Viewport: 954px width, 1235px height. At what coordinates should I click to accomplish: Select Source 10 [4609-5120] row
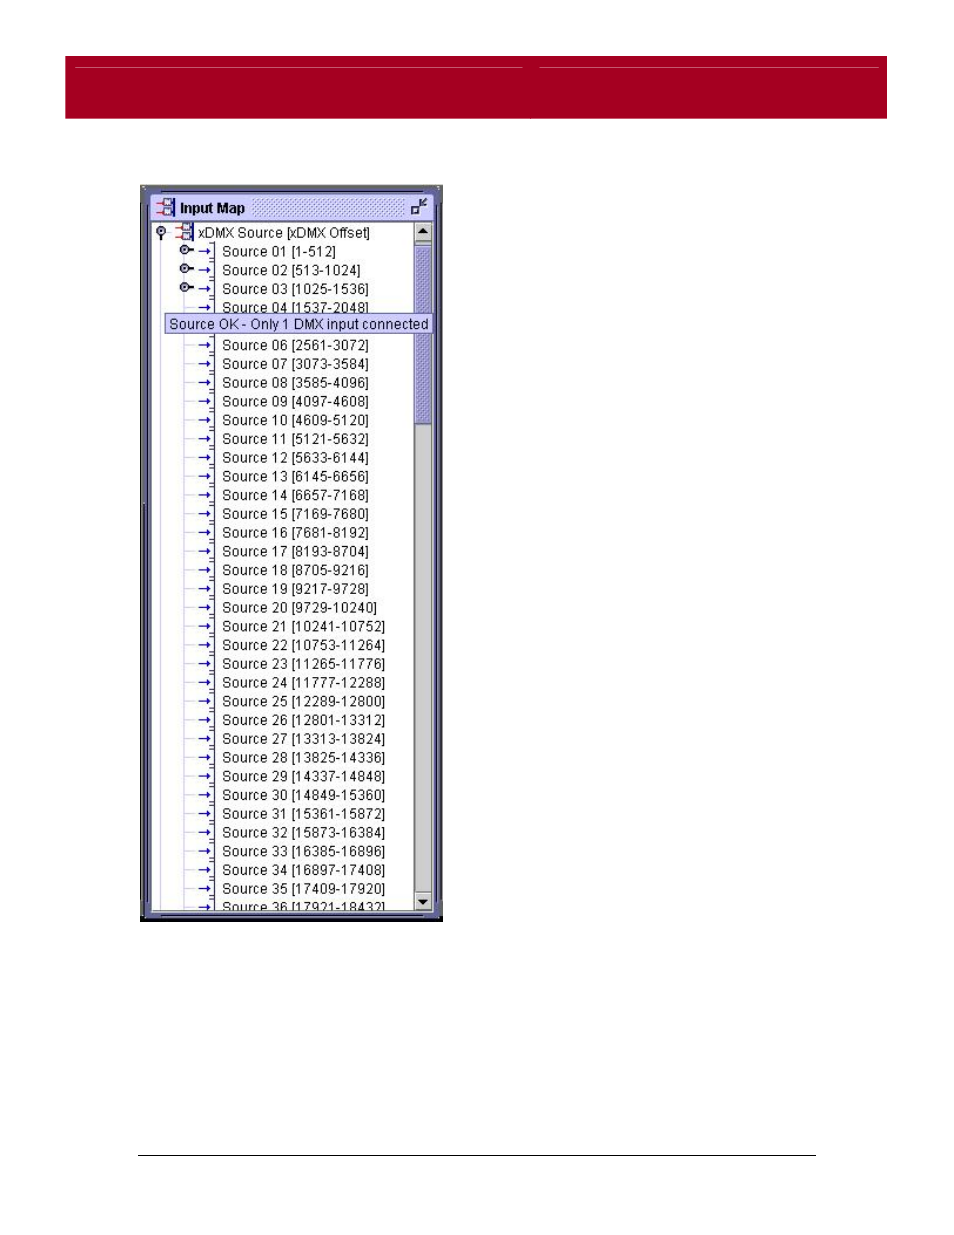pos(295,421)
